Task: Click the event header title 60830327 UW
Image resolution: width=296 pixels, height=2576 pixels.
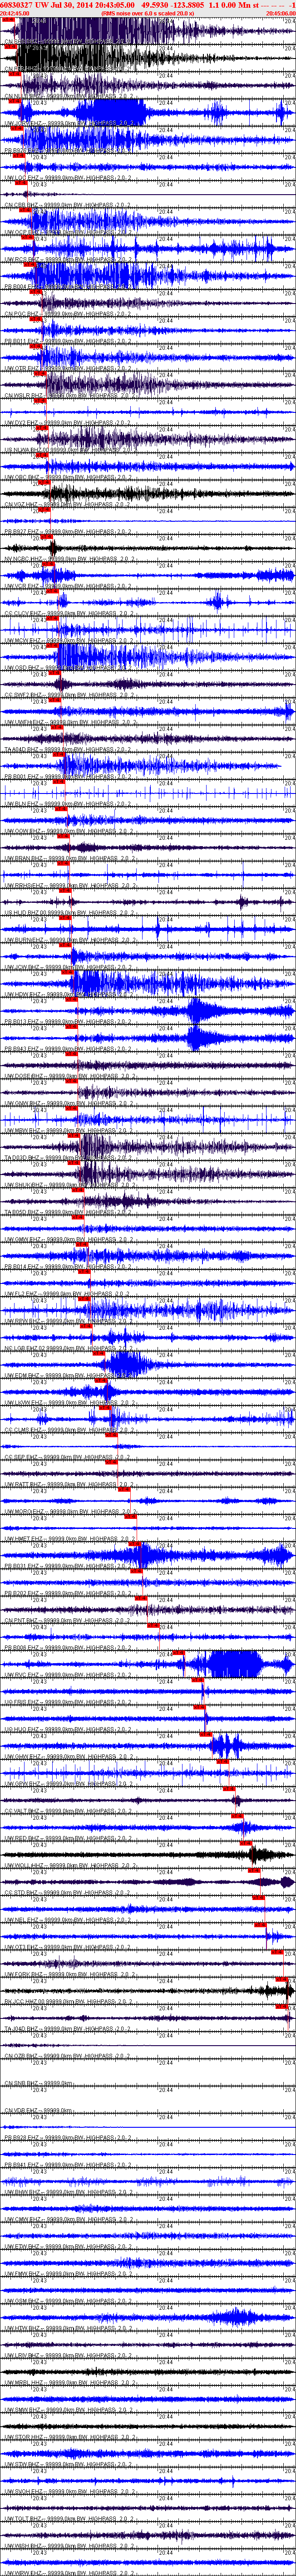Action: (x=34, y=5)
